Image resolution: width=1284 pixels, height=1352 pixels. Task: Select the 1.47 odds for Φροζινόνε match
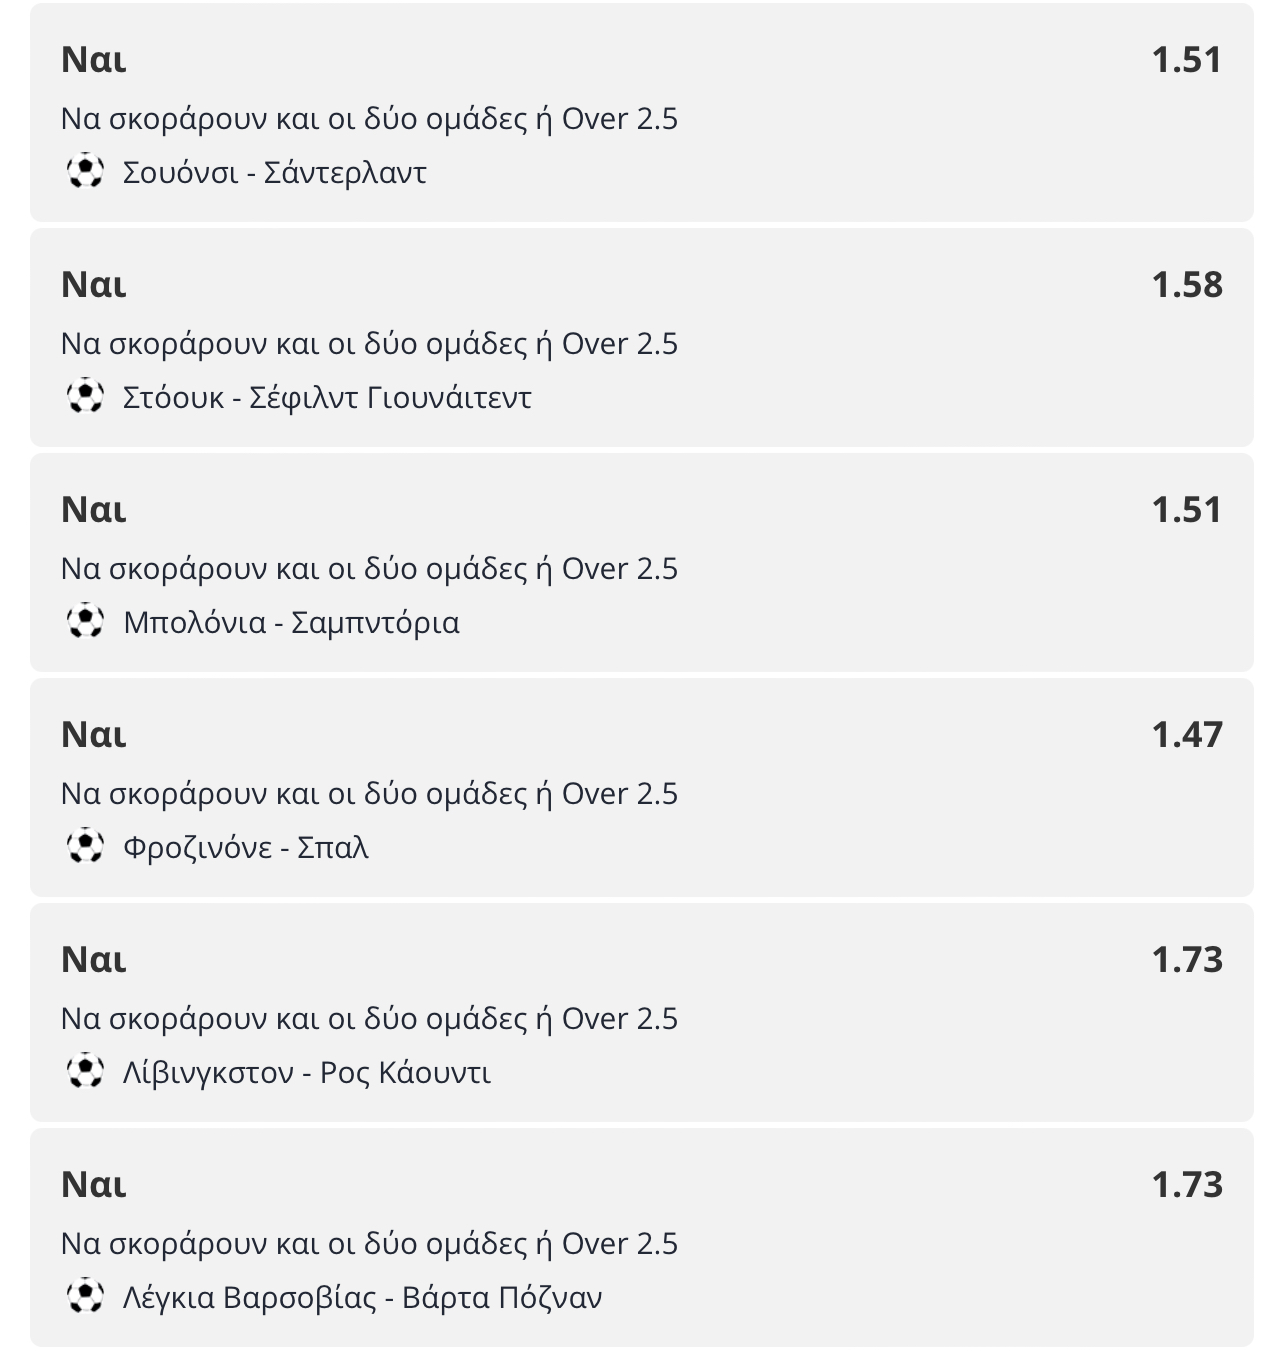(1187, 734)
